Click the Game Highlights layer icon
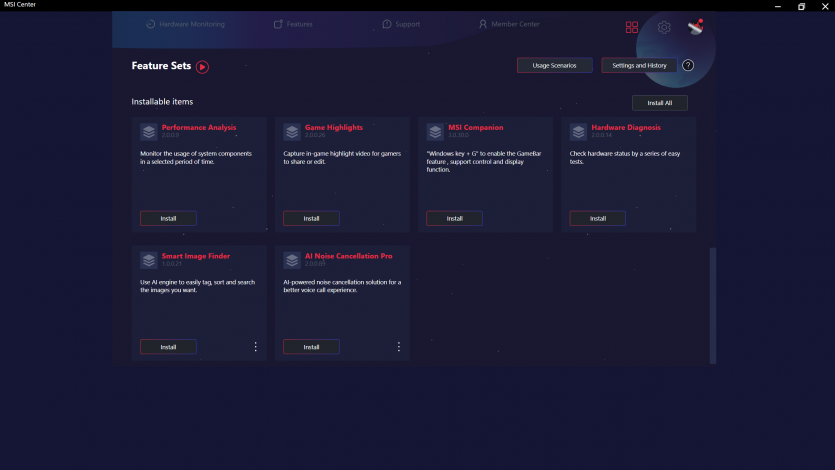This screenshot has height=470, width=835. pos(292,131)
